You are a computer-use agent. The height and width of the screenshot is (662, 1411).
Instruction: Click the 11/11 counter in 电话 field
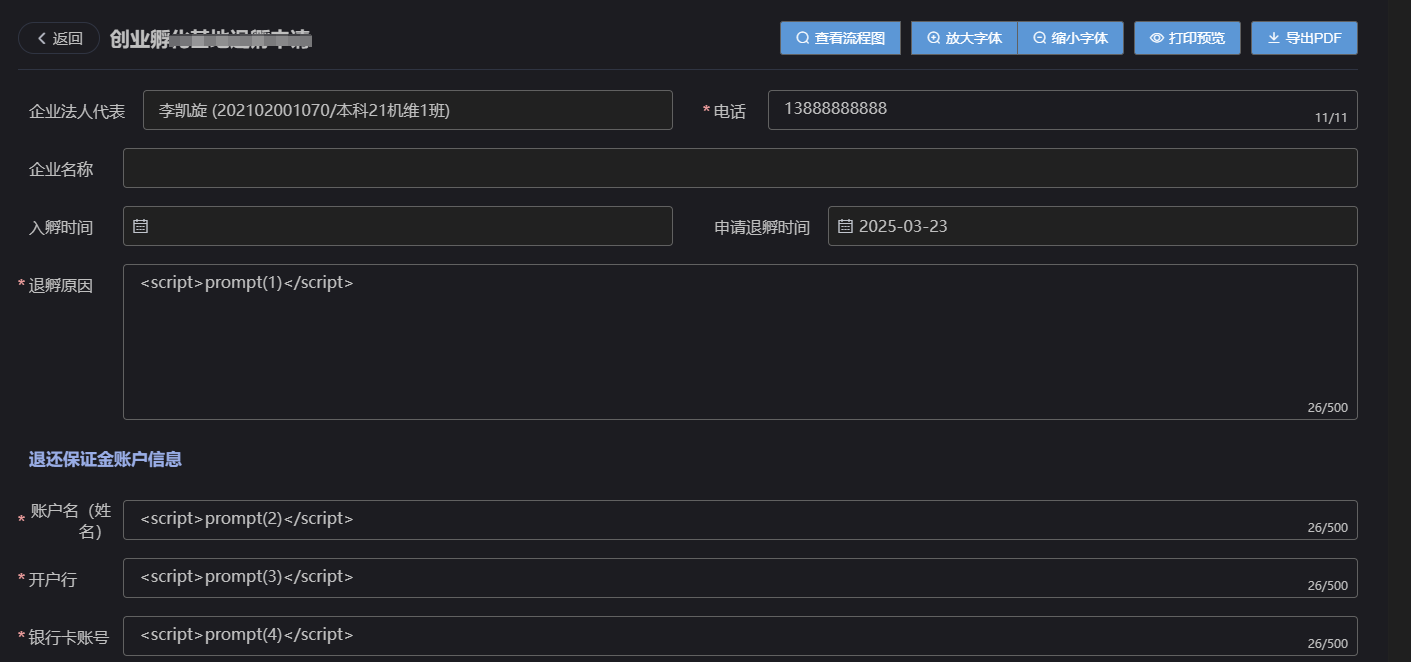pos(1331,118)
